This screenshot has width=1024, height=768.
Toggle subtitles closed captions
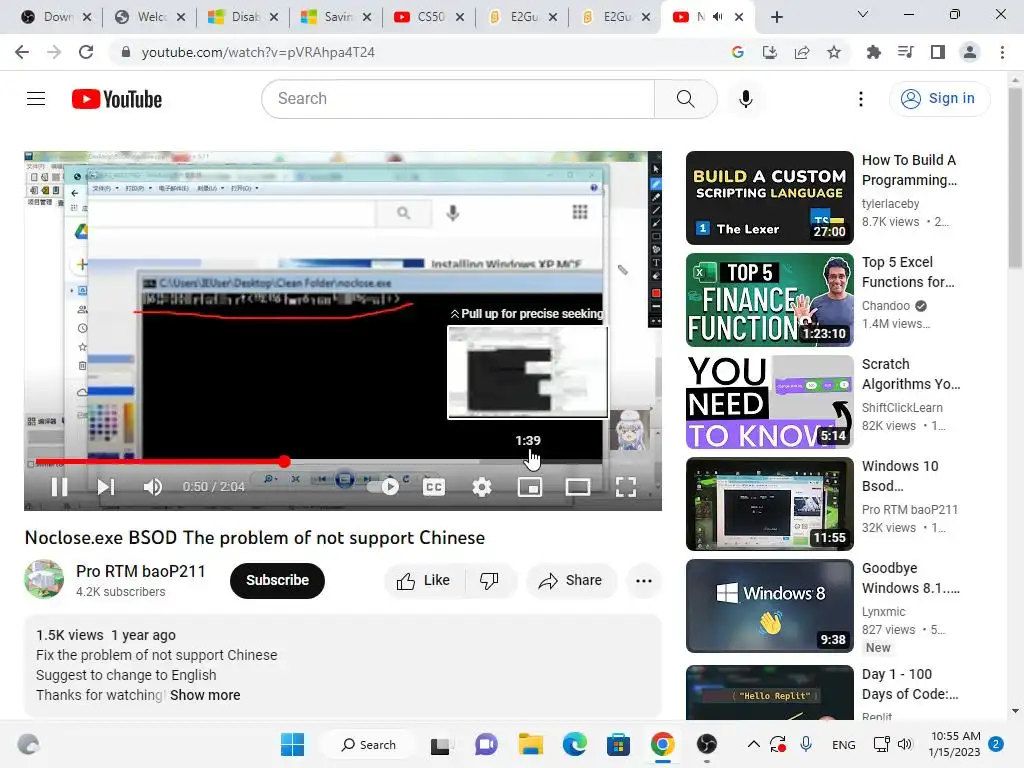click(x=434, y=487)
